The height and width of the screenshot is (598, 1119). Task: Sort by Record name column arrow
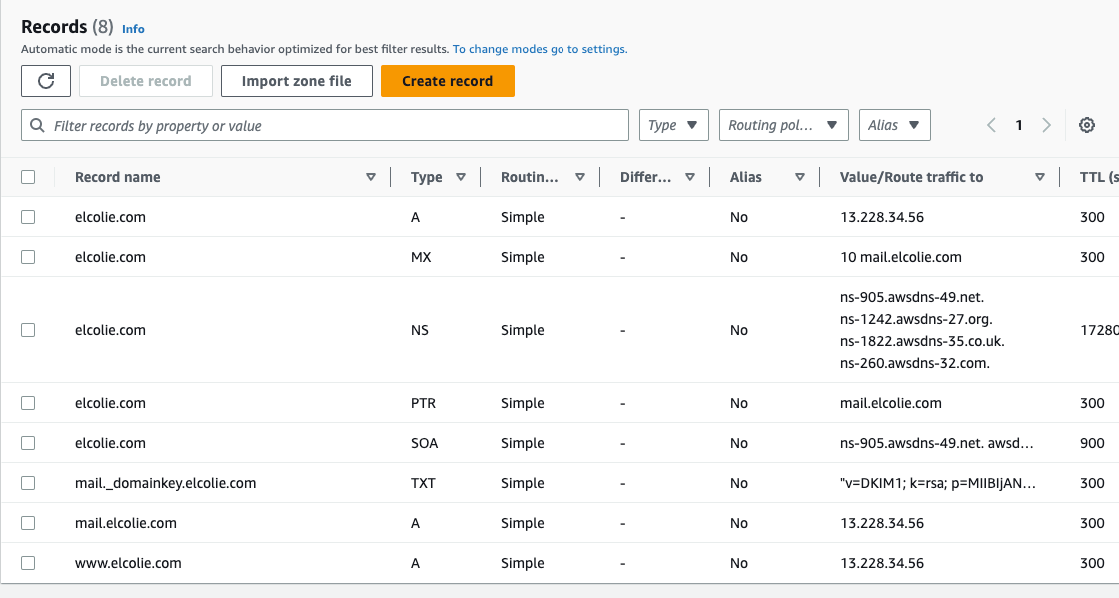click(x=371, y=177)
